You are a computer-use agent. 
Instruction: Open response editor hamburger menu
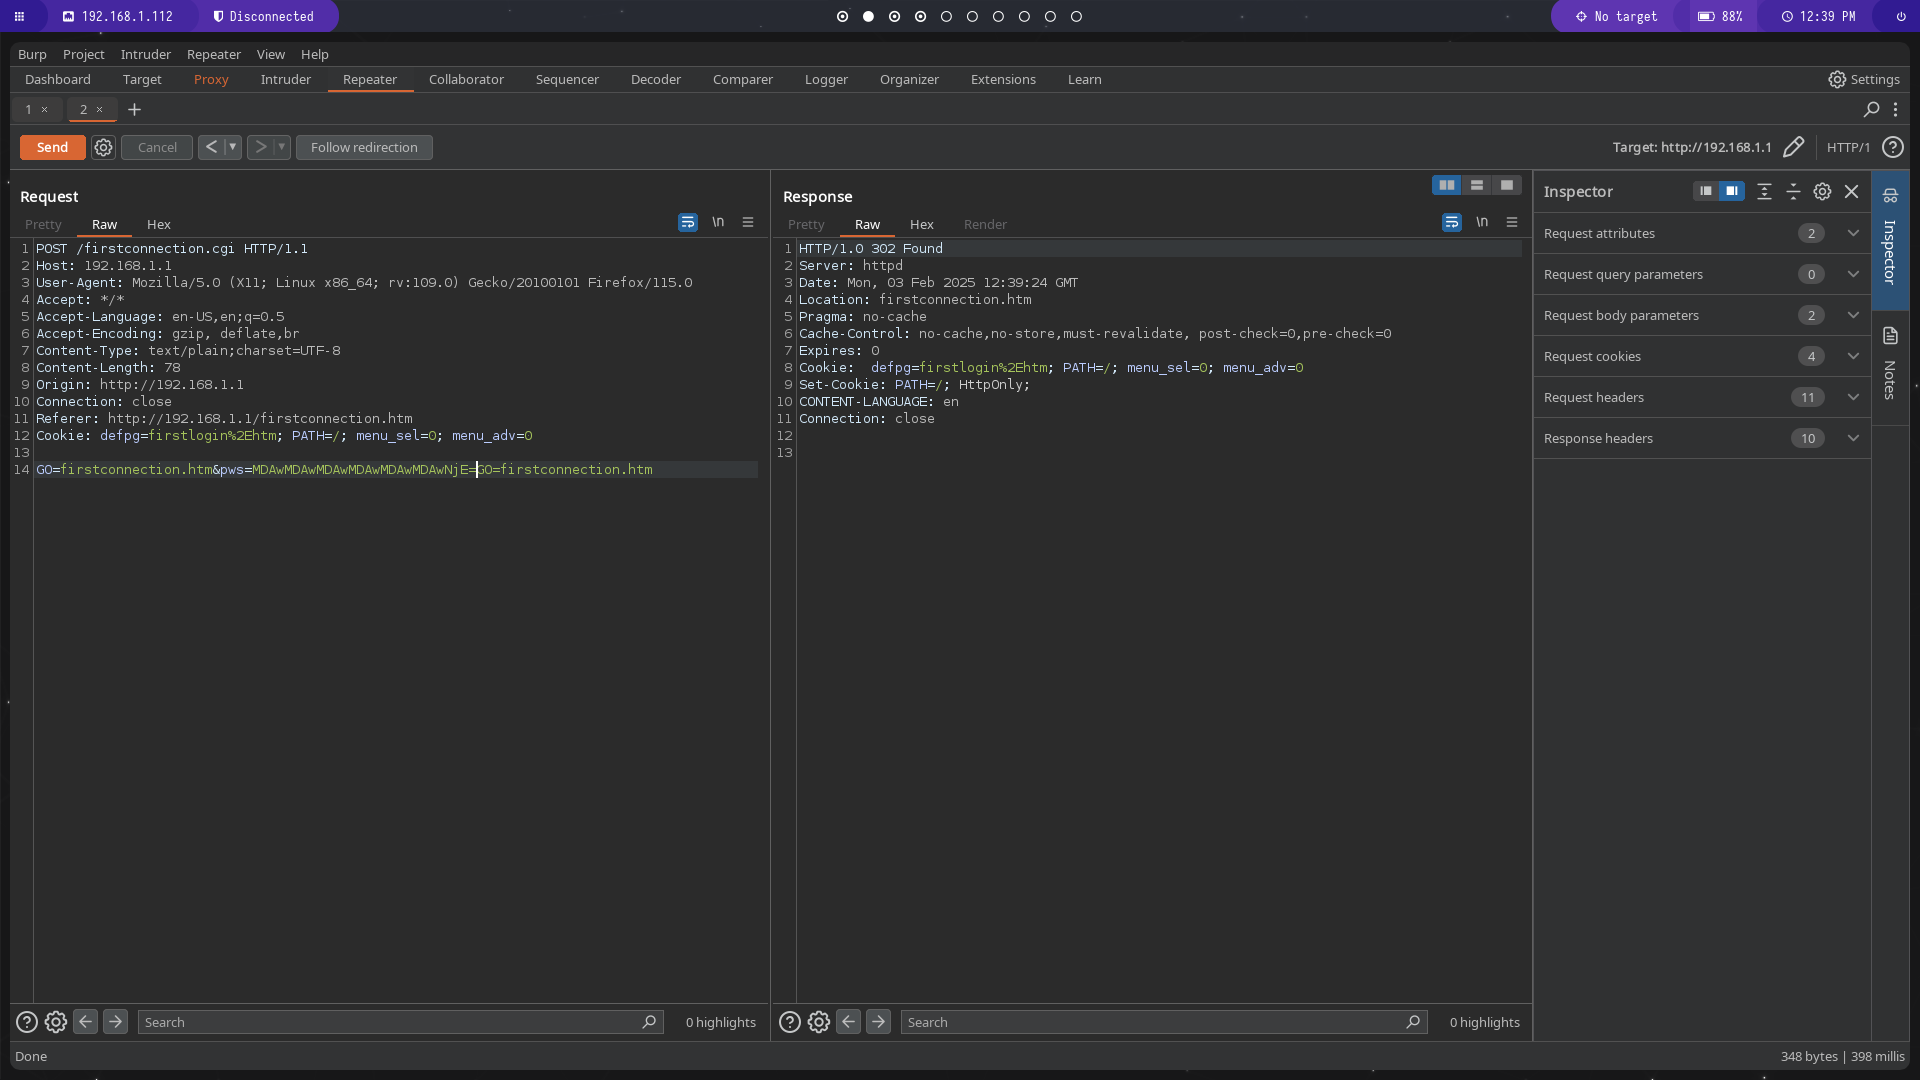pyautogui.click(x=1512, y=222)
